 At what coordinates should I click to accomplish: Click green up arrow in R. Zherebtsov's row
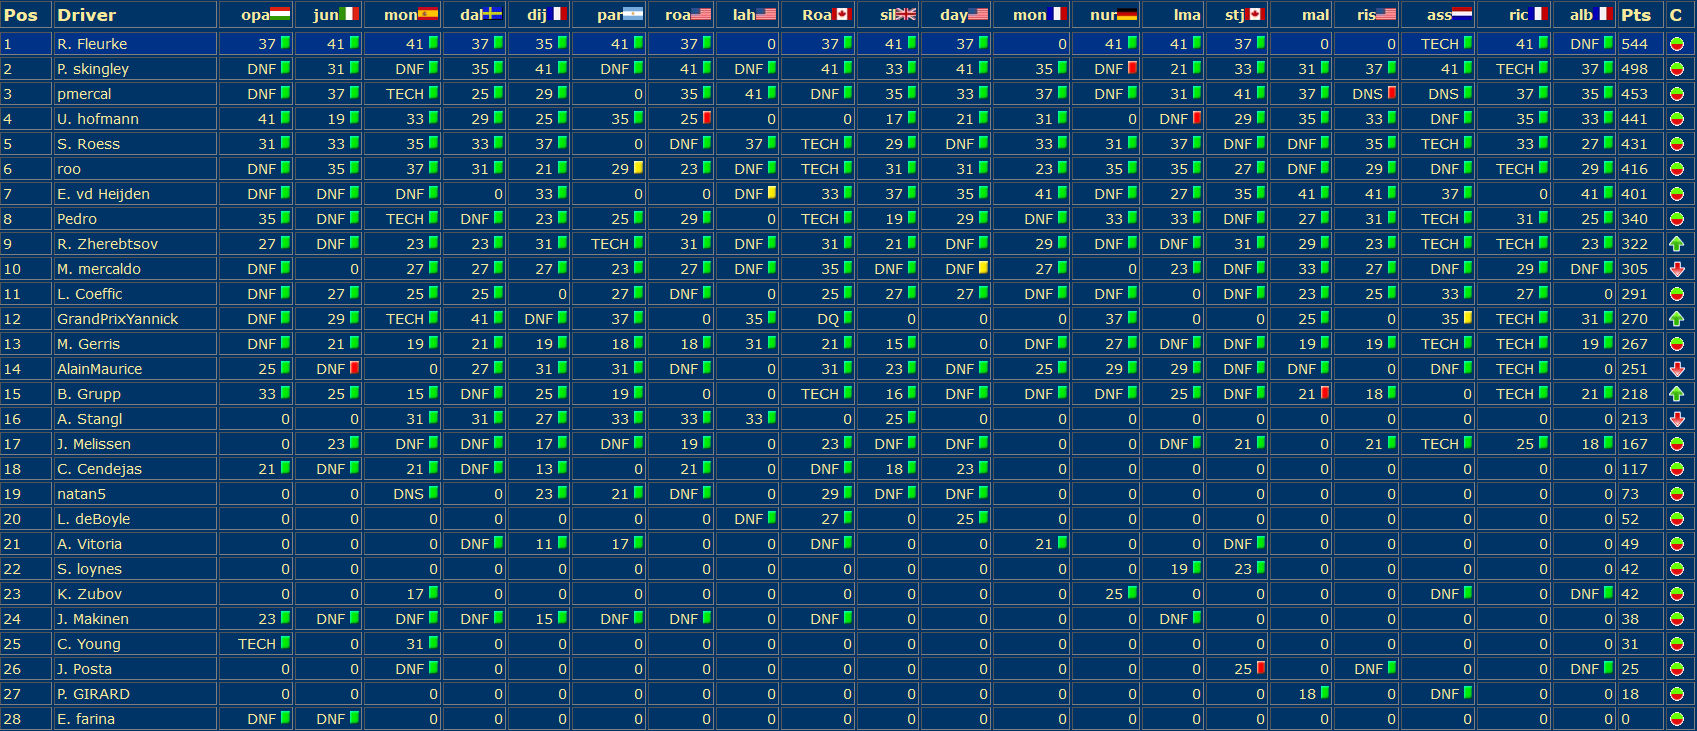tap(1677, 244)
